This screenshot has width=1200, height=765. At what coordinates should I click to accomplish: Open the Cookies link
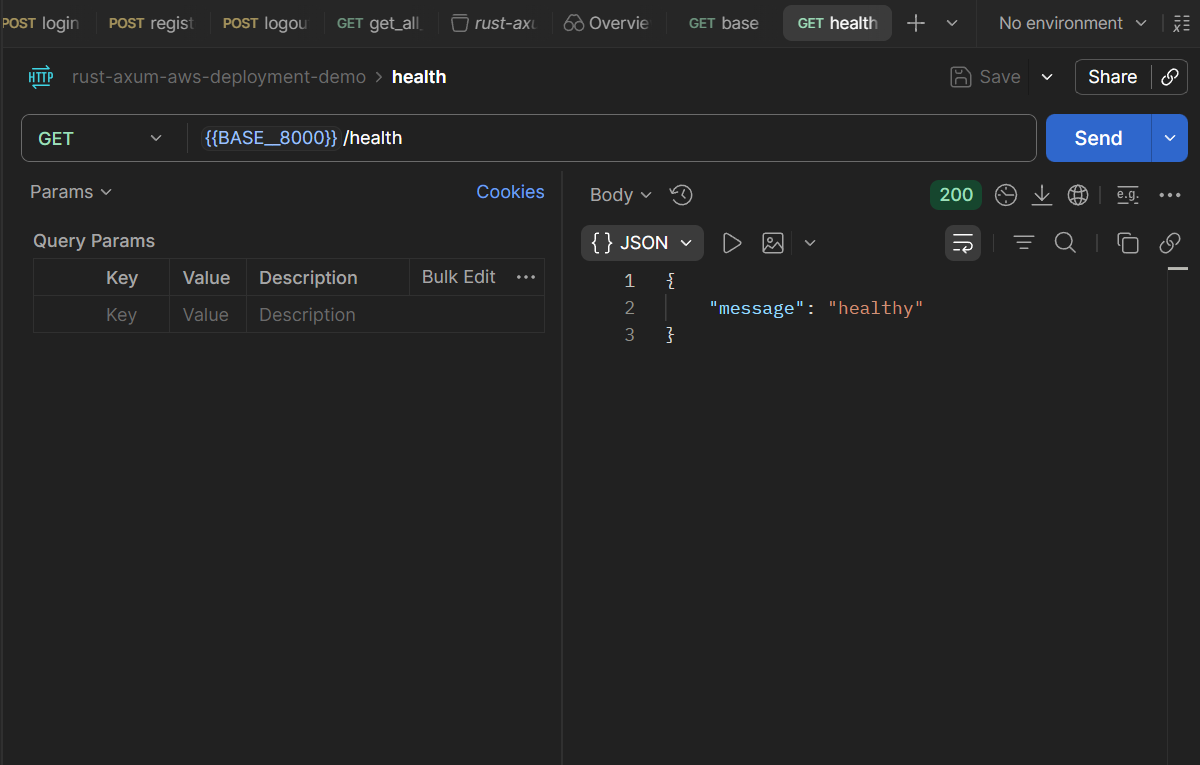[510, 192]
